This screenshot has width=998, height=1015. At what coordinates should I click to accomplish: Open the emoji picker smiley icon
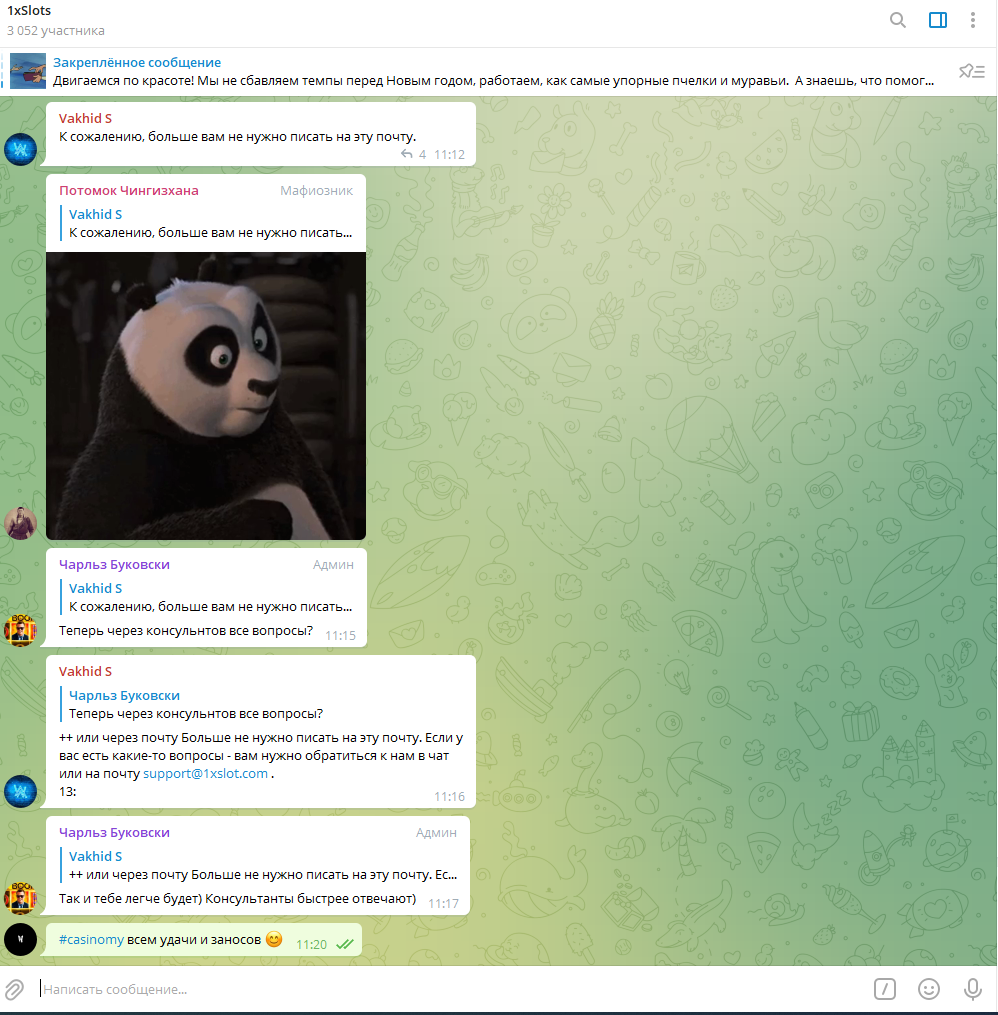[929, 989]
